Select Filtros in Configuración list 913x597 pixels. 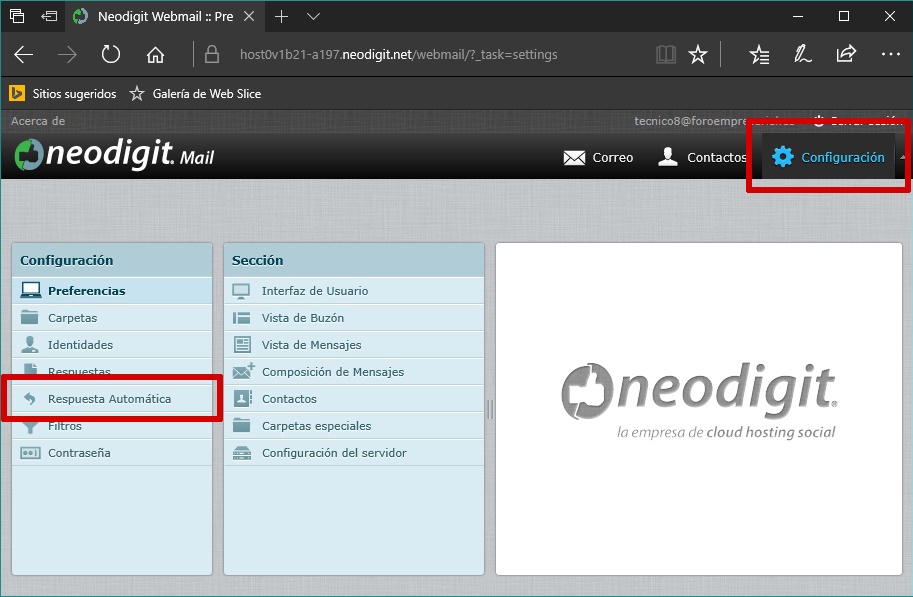(112, 426)
